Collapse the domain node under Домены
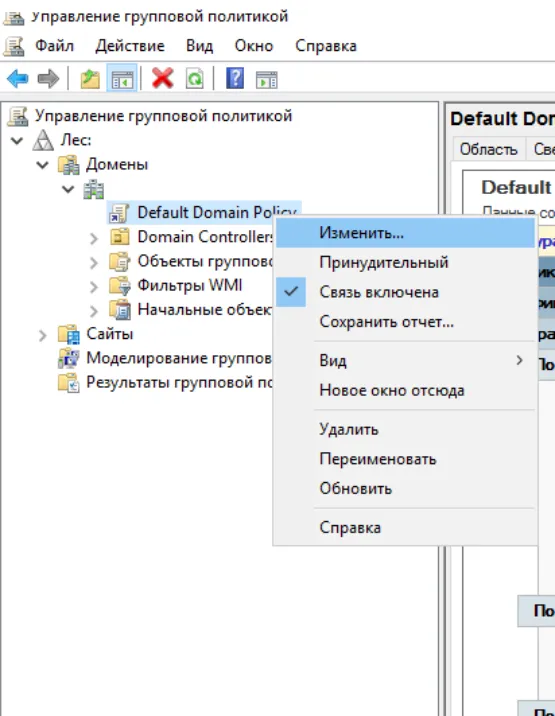The height and width of the screenshot is (716, 555). point(68,189)
